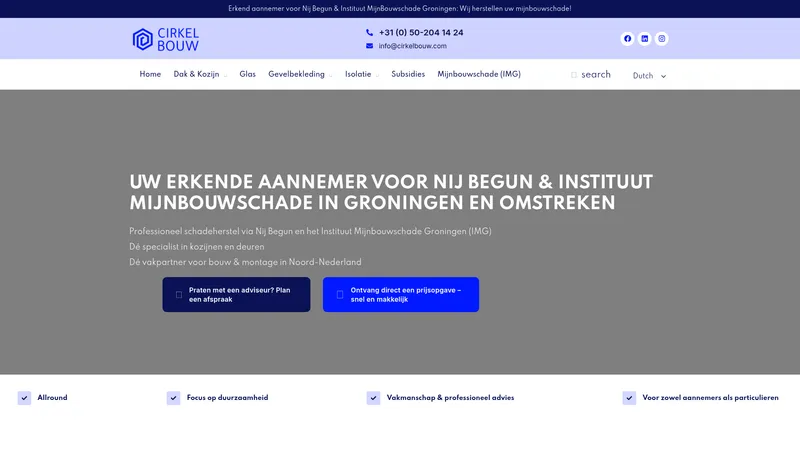Open the LinkedIn social icon
This screenshot has width=800, height=450.
coord(644,39)
